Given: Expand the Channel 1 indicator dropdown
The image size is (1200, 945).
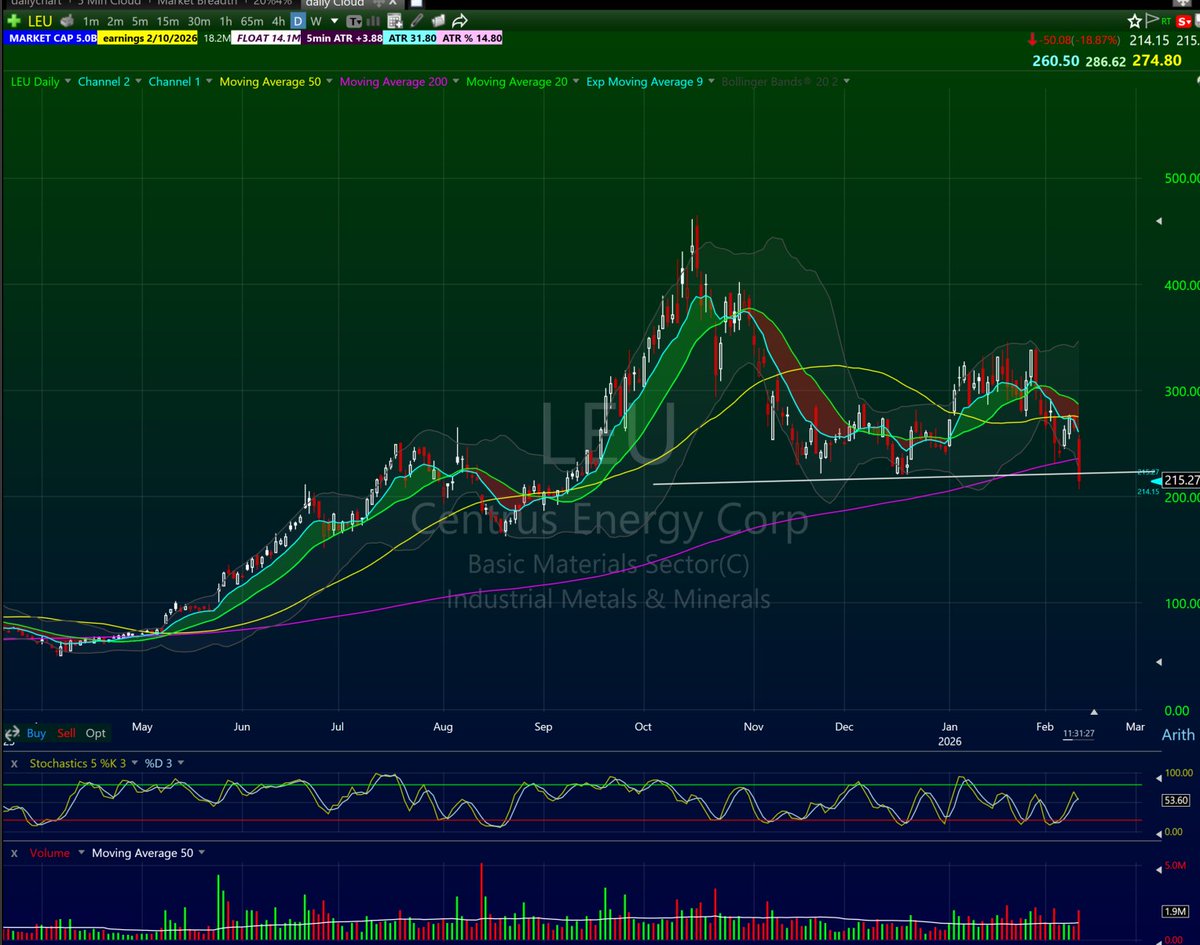Looking at the screenshot, I should coord(209,82).
